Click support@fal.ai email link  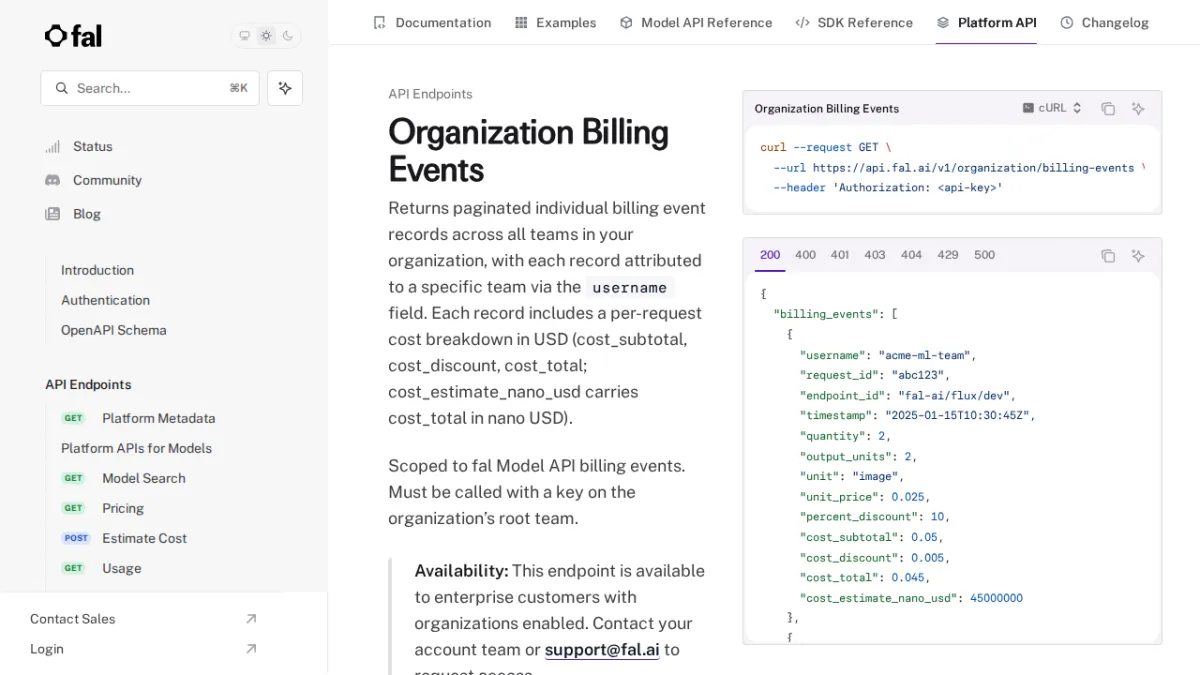[602, 649]
